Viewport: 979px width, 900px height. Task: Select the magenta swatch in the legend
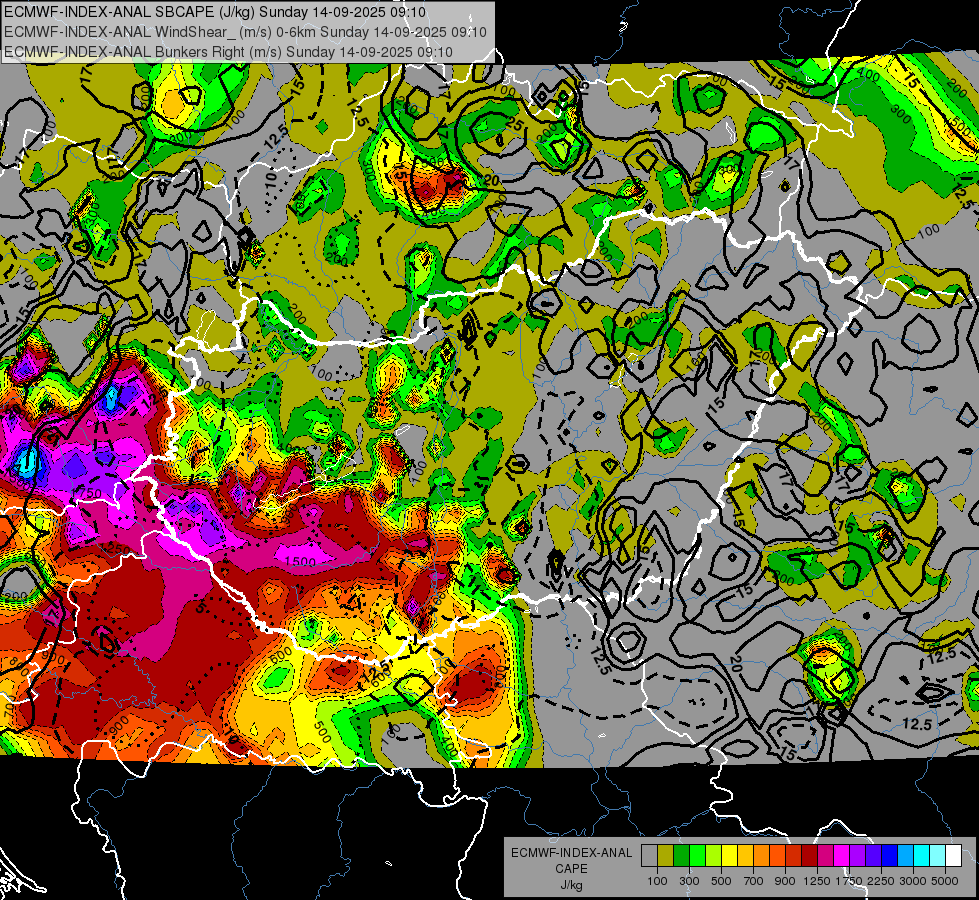[842, 855]
